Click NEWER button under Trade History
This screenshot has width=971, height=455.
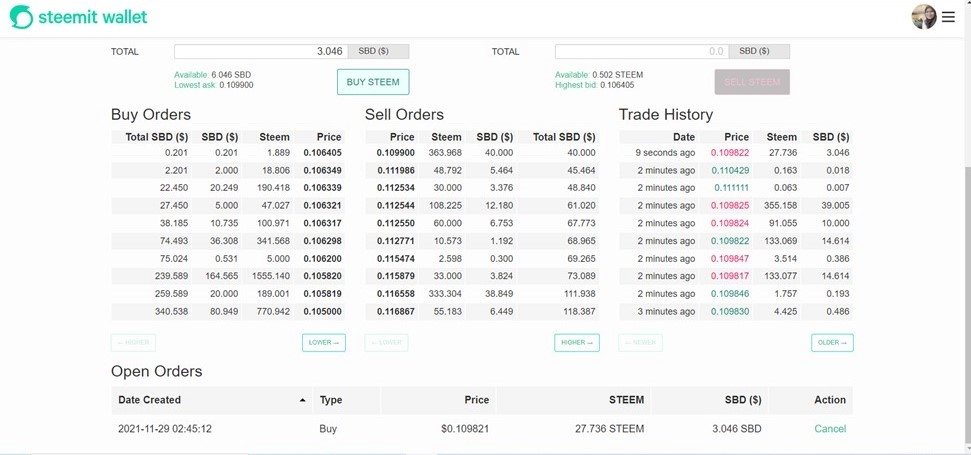pyautogui.click(x=640, y=342)
